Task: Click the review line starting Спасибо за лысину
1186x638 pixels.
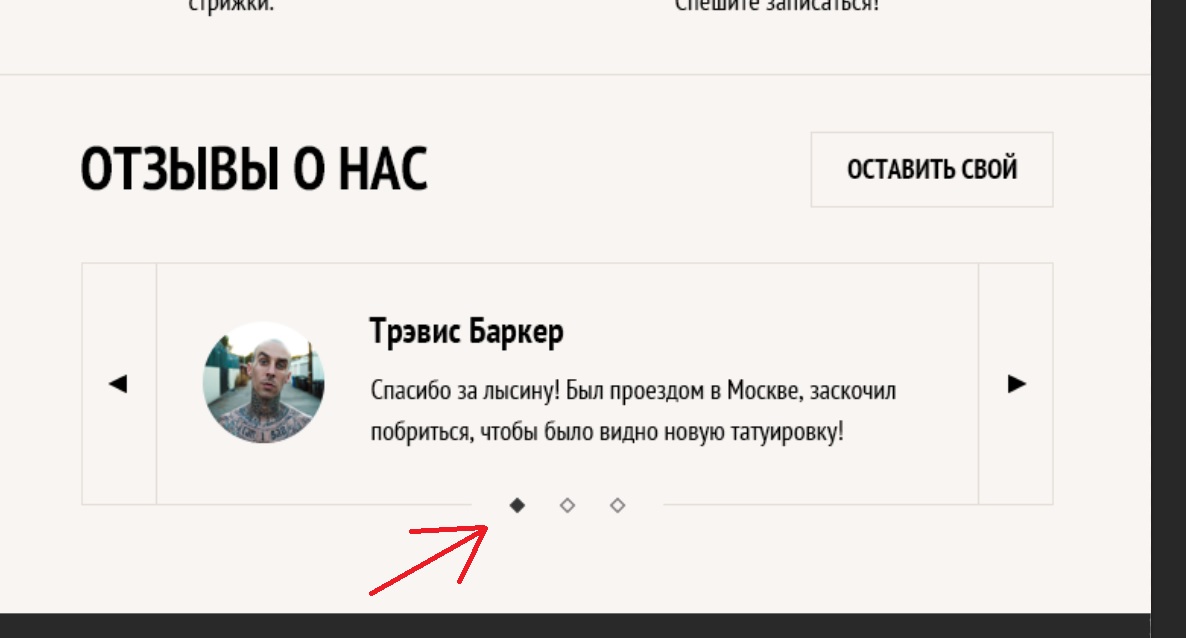Action: click(633, 391)
